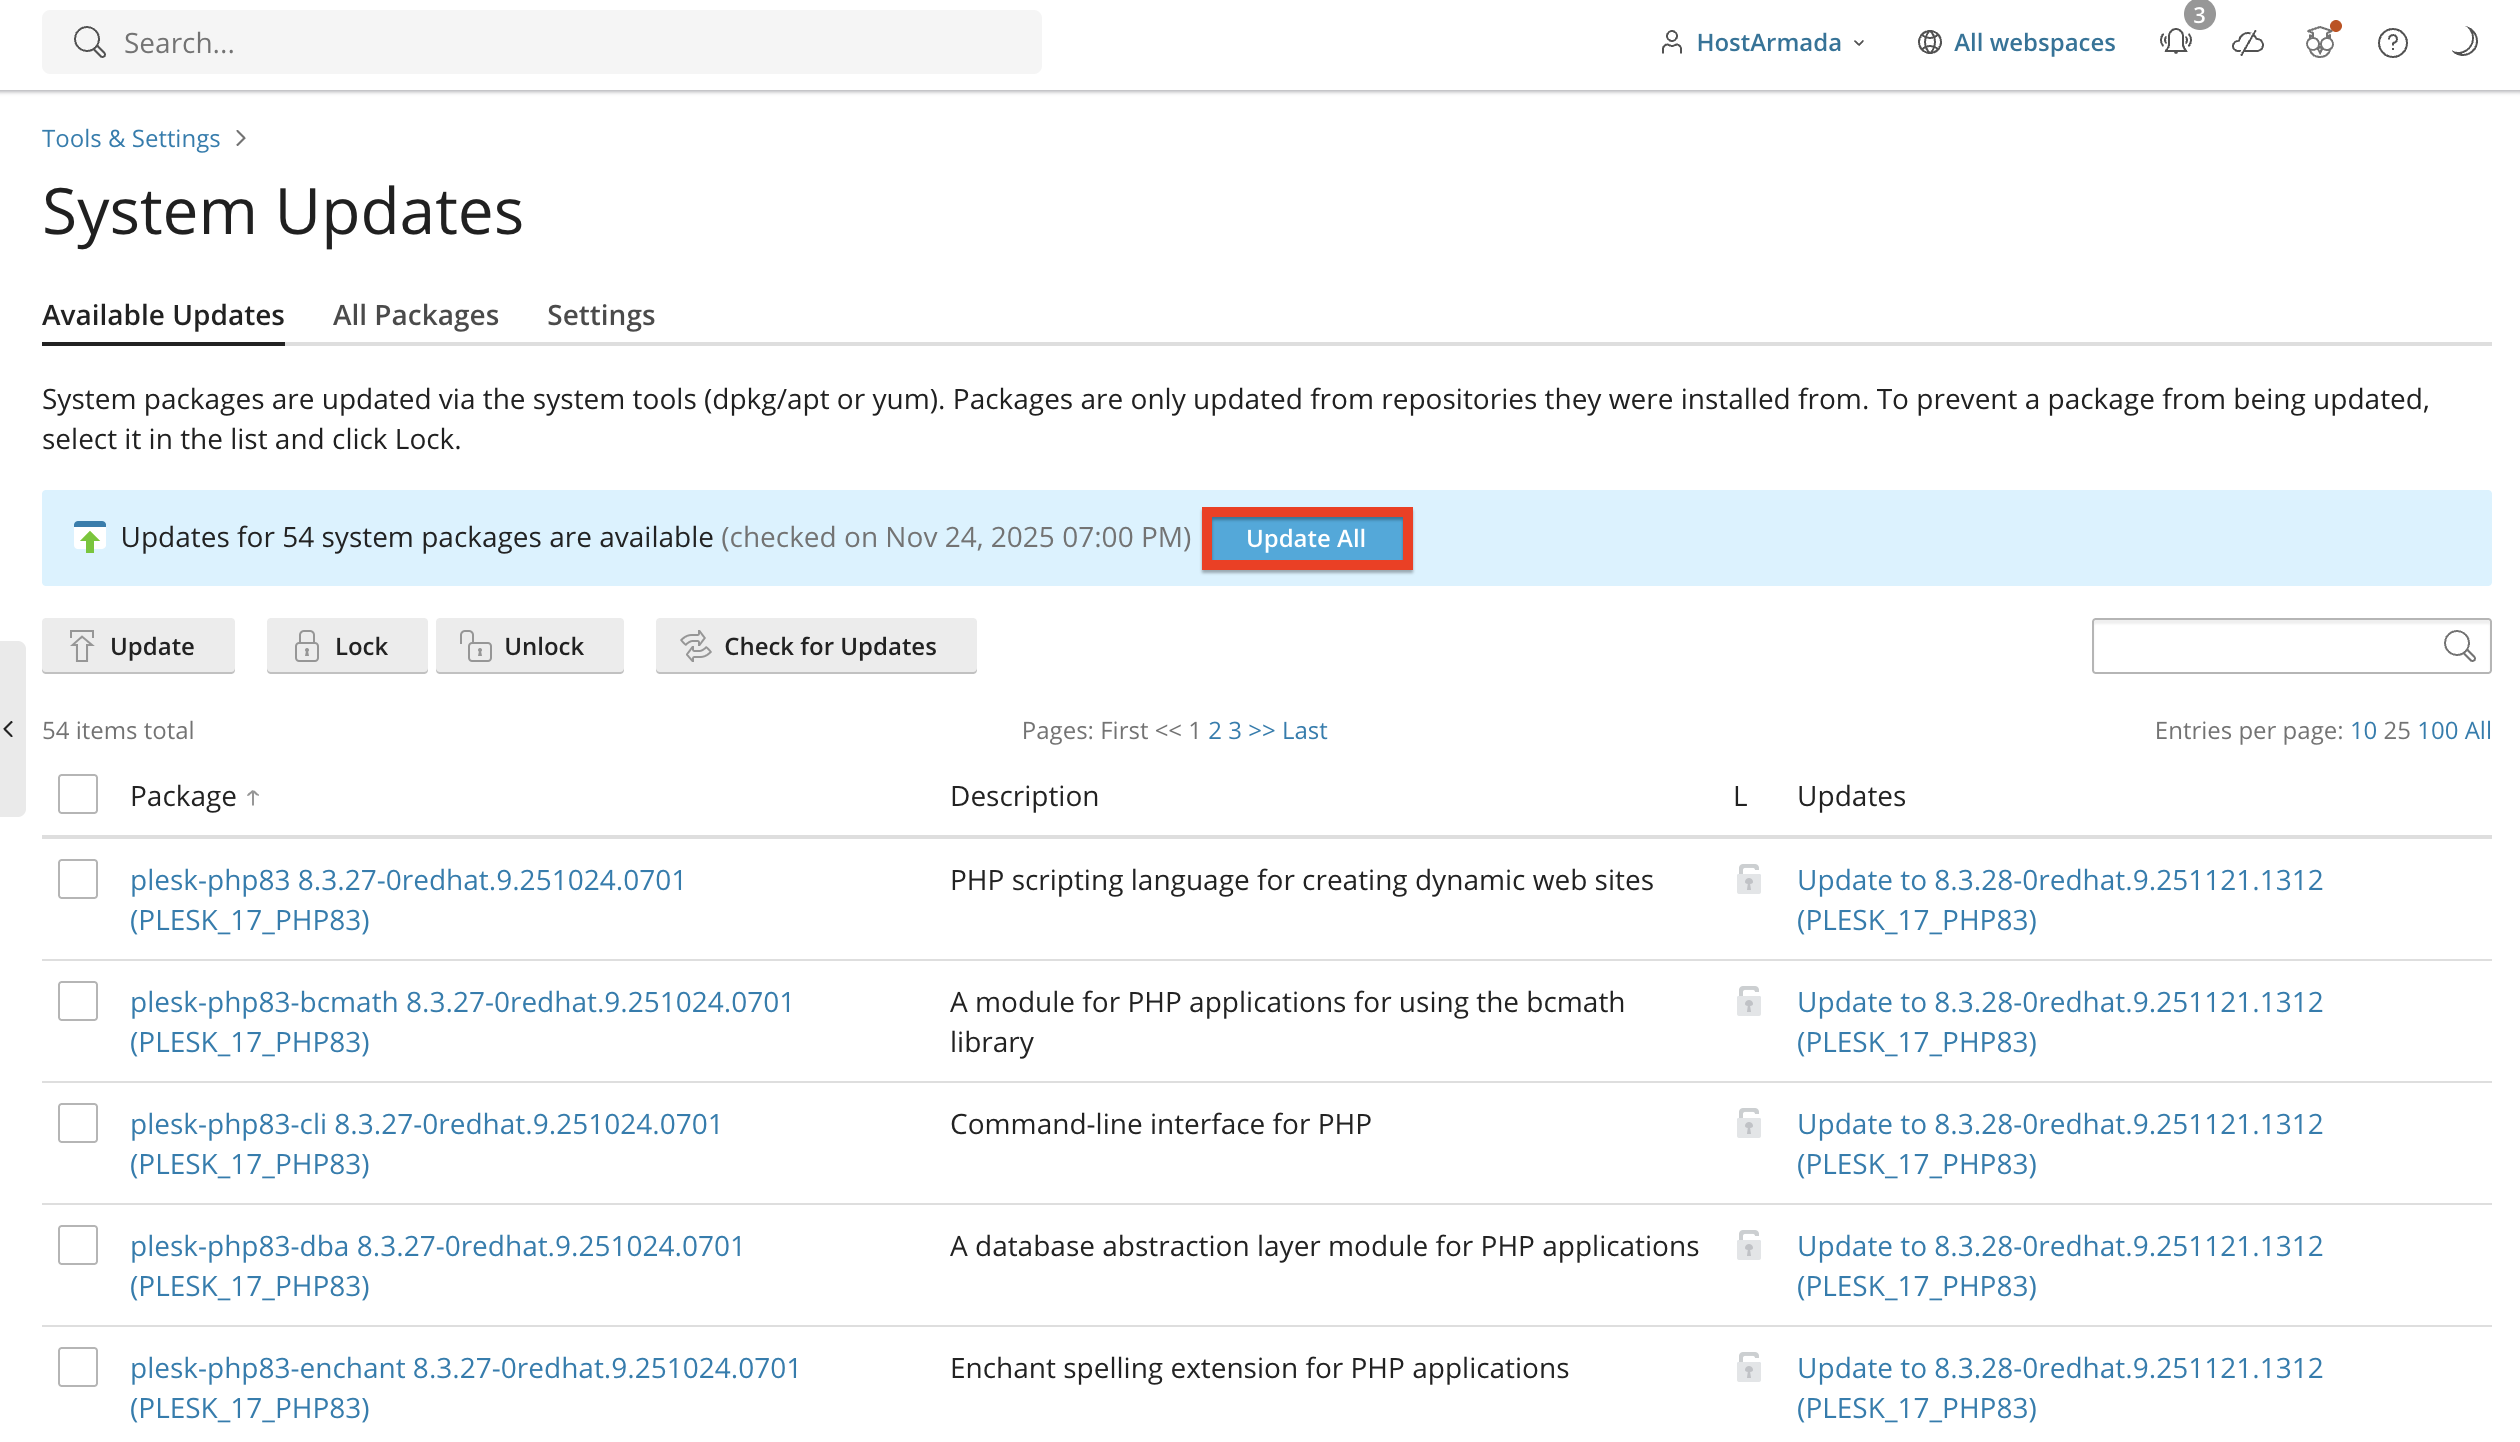Viewport: 2520px width, 1442px height.
Task: Focus the package list filter field
Action: coord(2292,646)
